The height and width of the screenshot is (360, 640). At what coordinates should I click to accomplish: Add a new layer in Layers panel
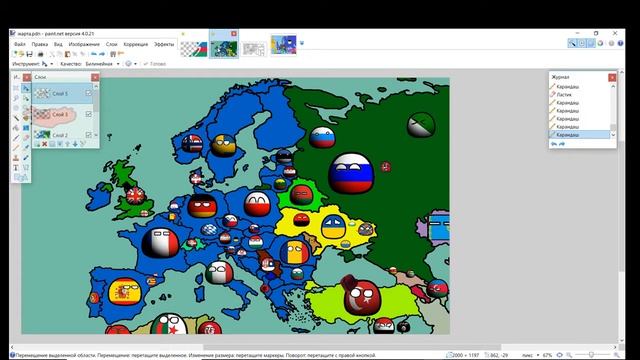point(36,144)
